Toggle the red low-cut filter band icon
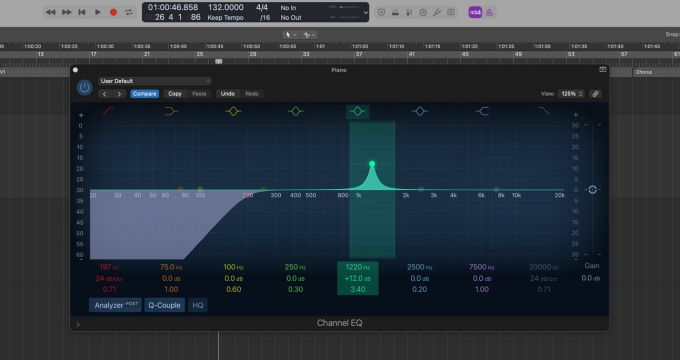 [108, 111]
